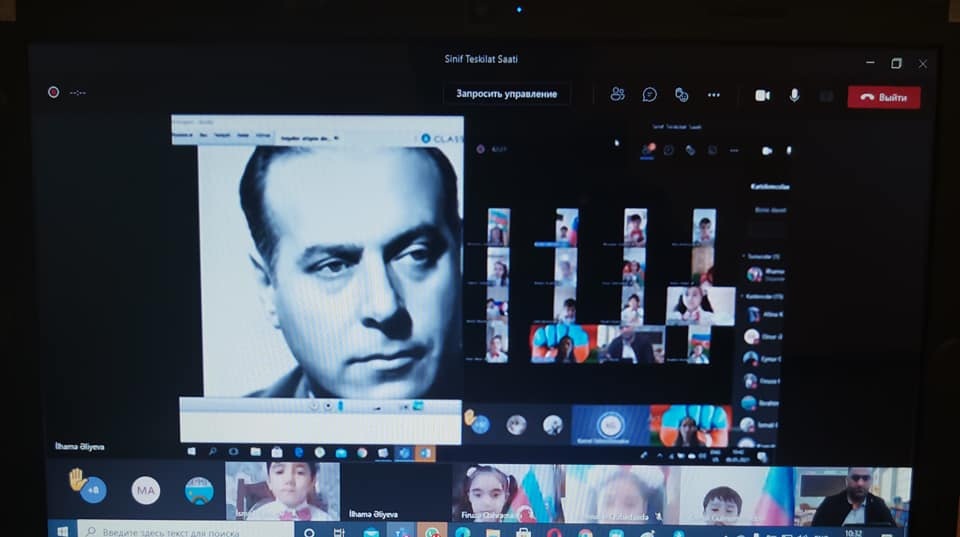Restore down the Sinif Teşkilat Saati window

tap(896, 63)
